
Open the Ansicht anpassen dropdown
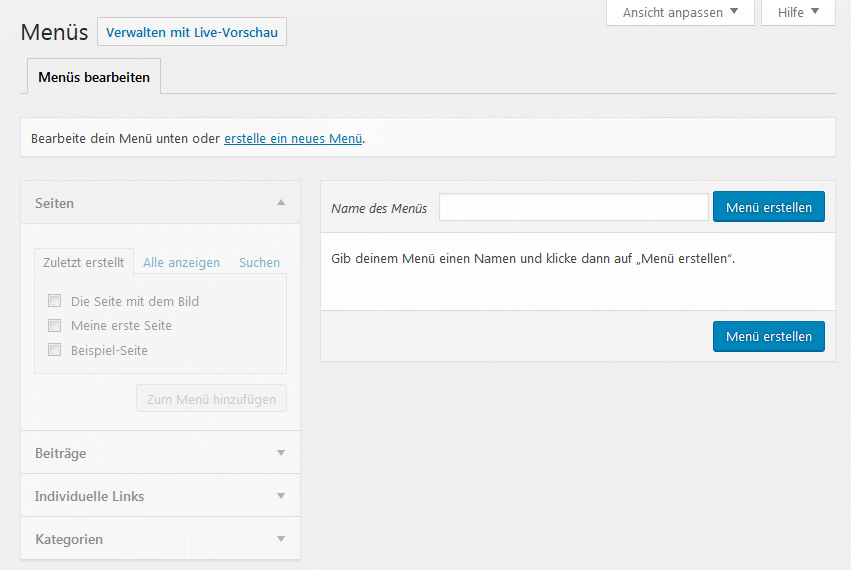point(680,13)
